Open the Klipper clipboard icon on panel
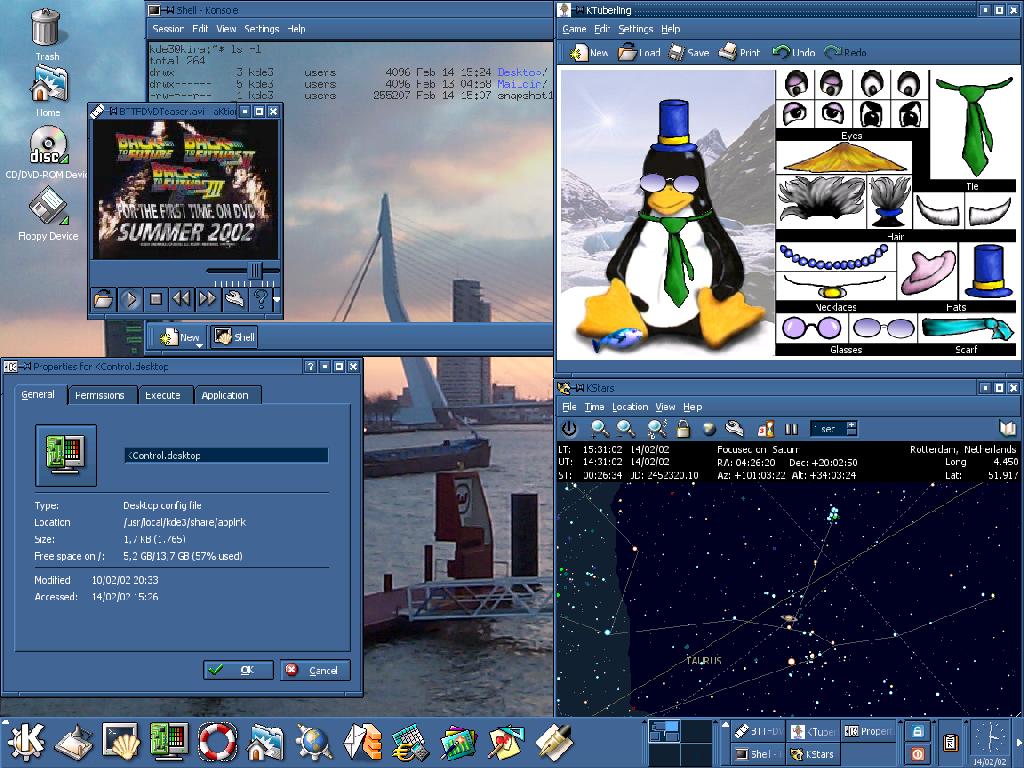This screenshot has width=1024, height=768. 950,743
